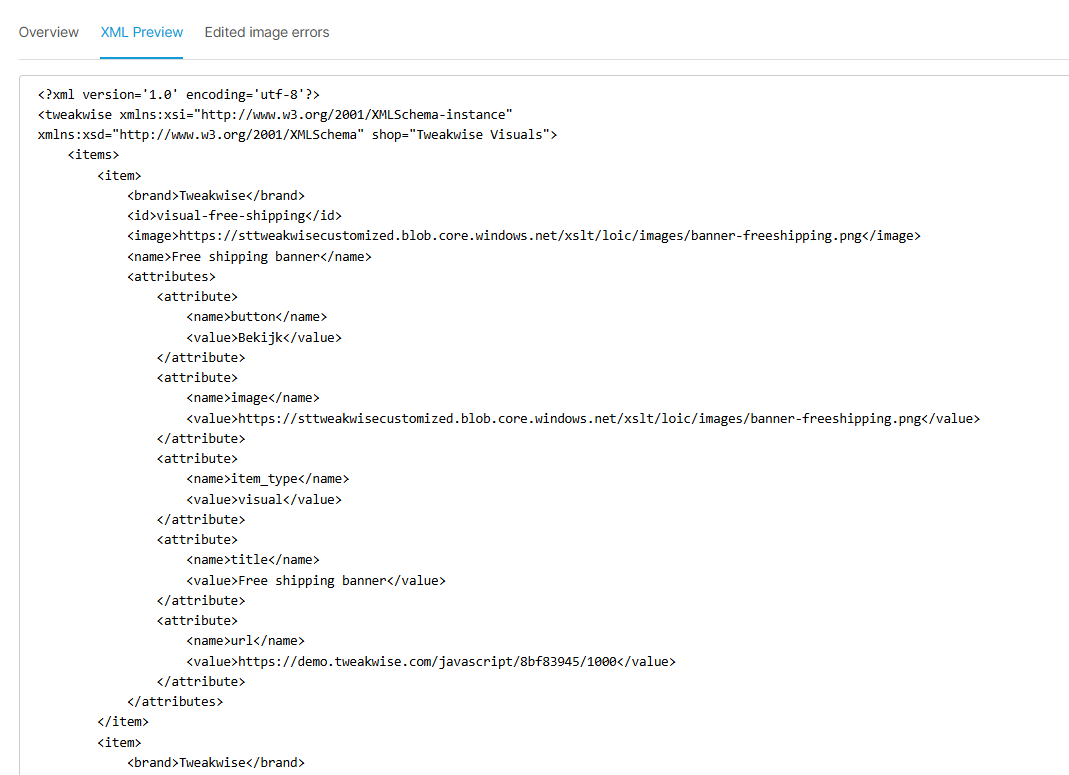Click the <name>Free shipping banner</name> line

pos(250,256)
